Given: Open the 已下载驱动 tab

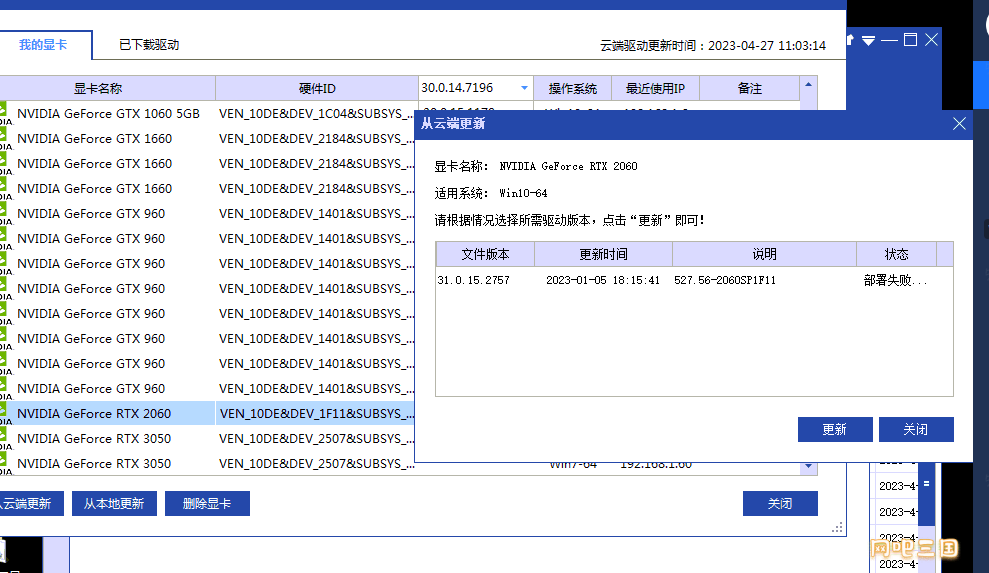Looking at the screenshot, I should 149,45.
